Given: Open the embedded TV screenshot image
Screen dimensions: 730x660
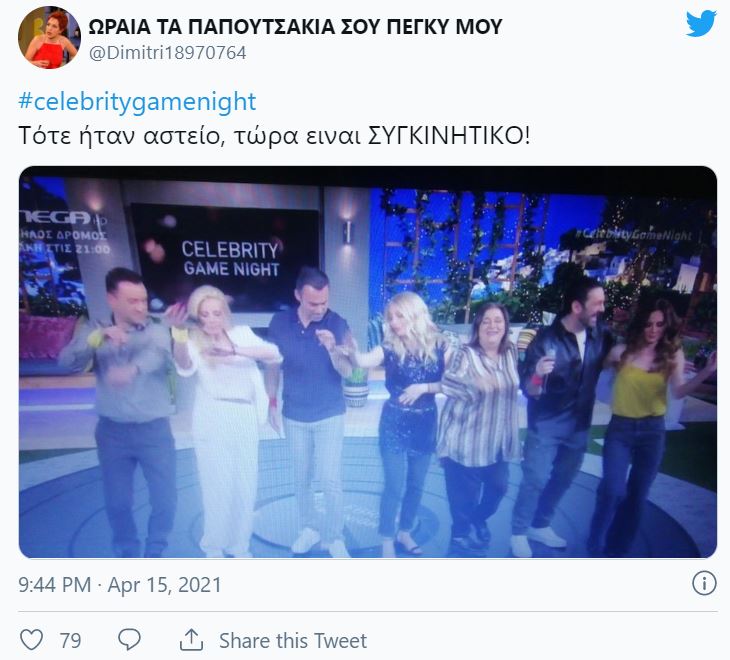Looking at the screenshot, I should pyautogui.click(x=368, y=362).
